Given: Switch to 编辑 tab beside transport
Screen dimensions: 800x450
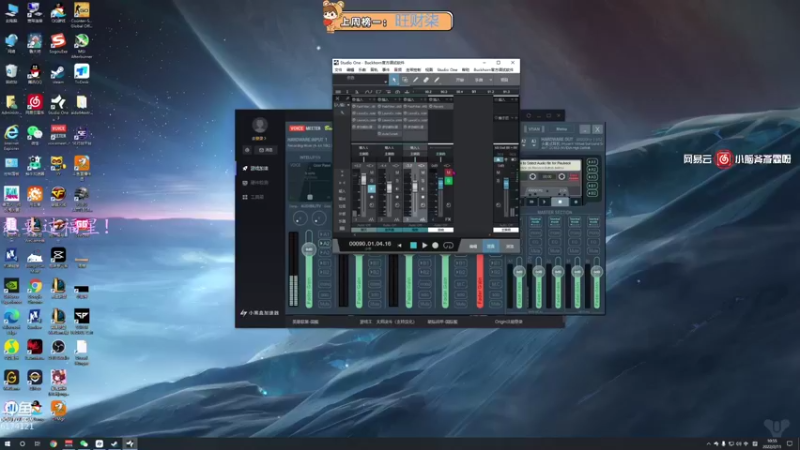Looking at the screenshot, I should [x=473, y=246].
